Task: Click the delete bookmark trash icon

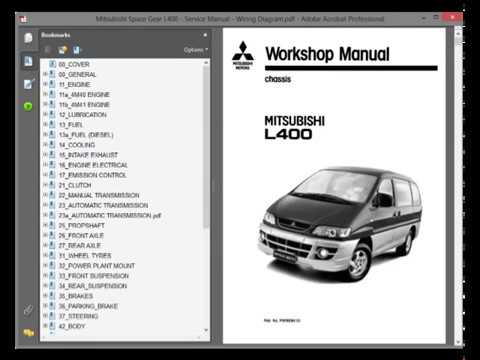Action: 48,50
